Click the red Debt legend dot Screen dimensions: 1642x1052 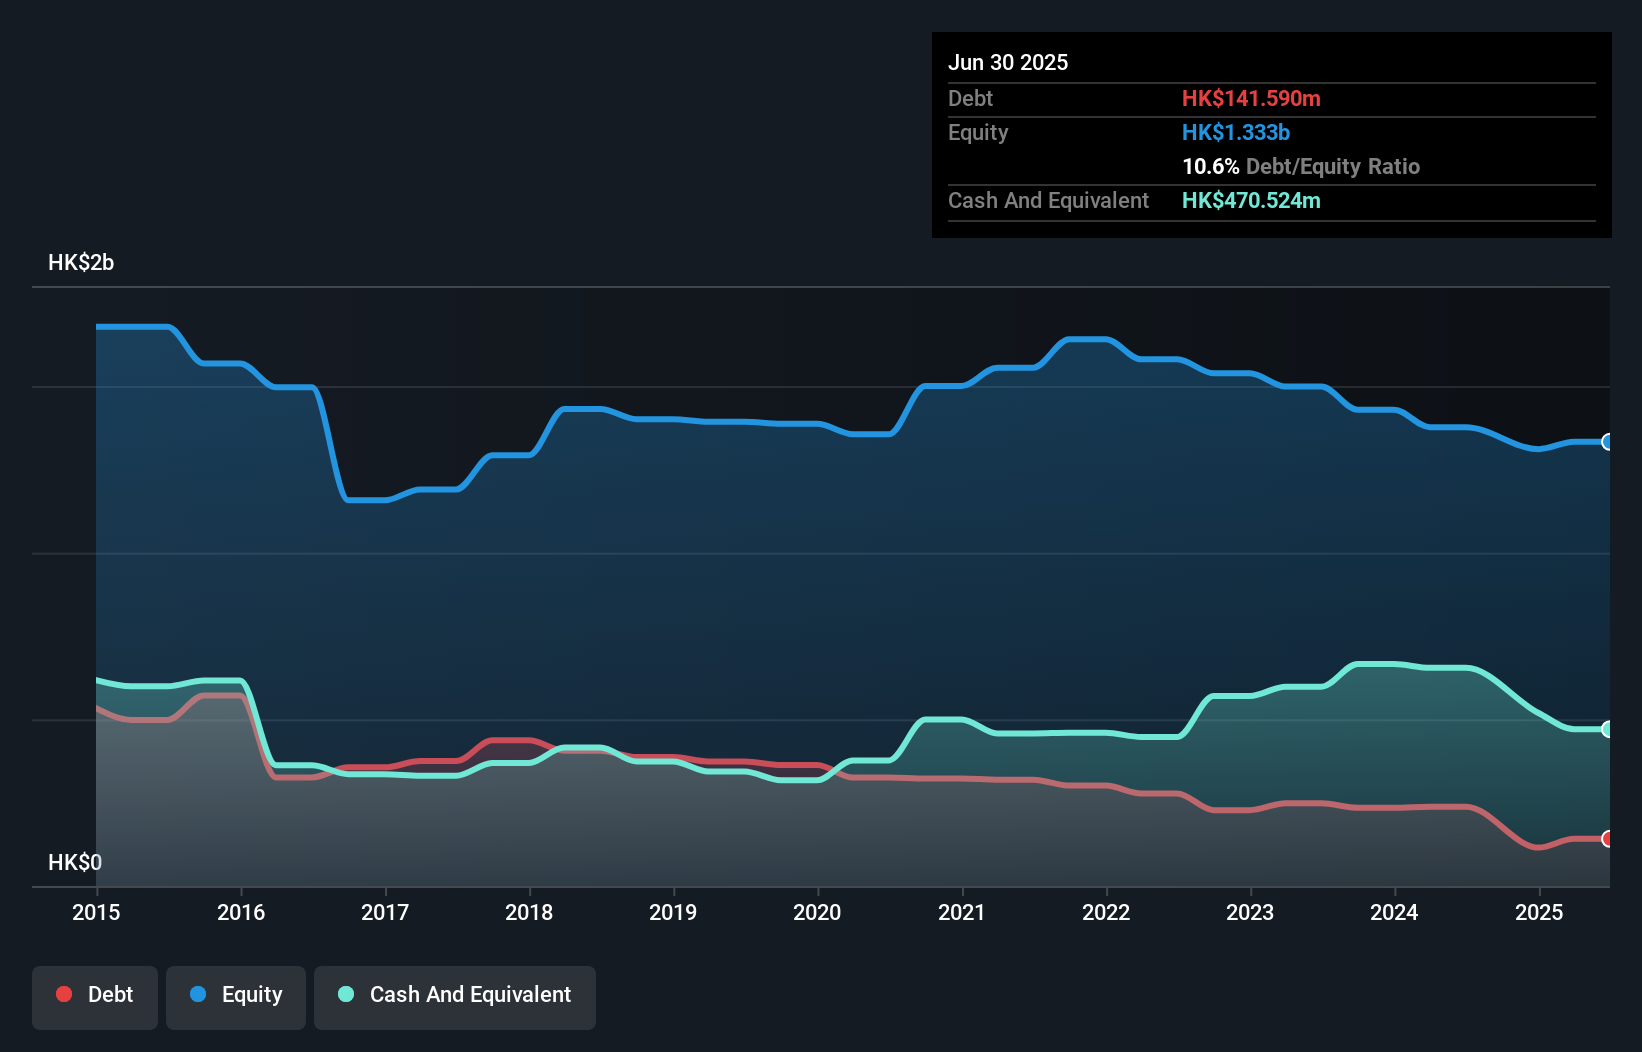[x=63, y=994]
